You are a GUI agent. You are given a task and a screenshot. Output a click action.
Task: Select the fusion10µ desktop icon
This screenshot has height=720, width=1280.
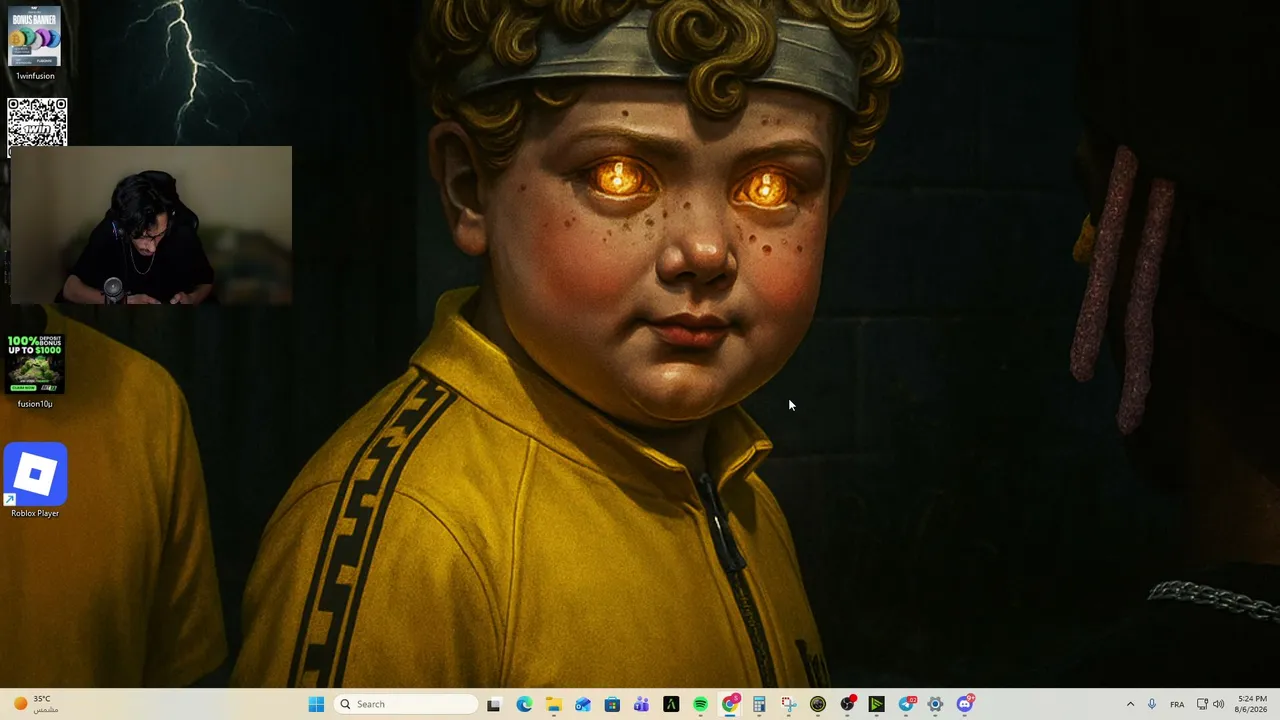coord(35,371)
